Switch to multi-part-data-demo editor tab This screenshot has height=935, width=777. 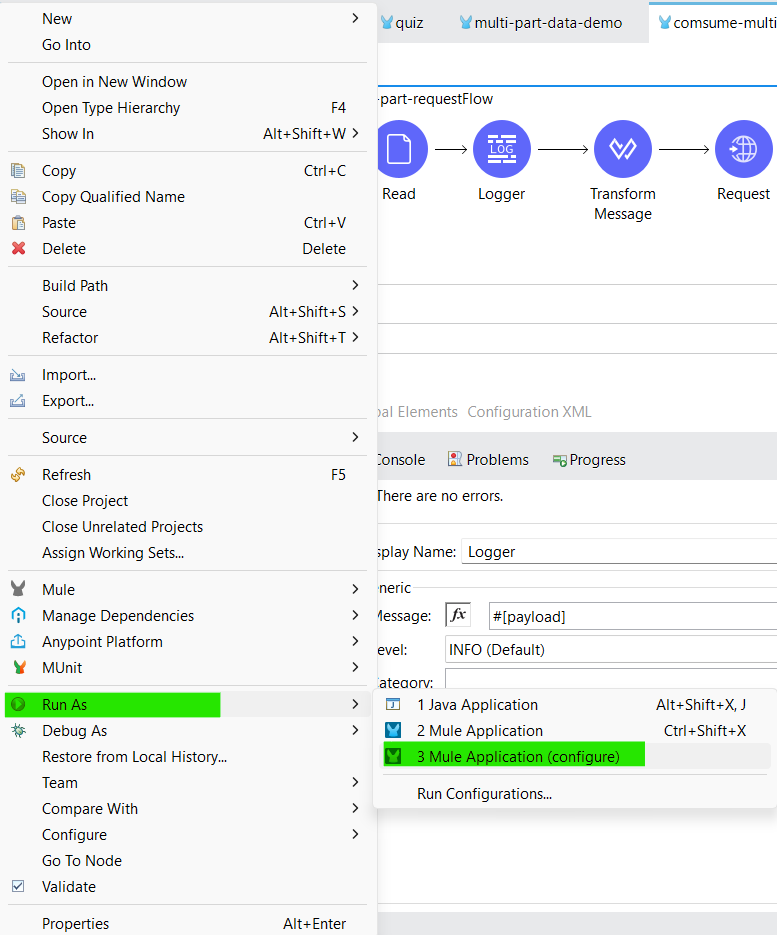pos(541,23)
